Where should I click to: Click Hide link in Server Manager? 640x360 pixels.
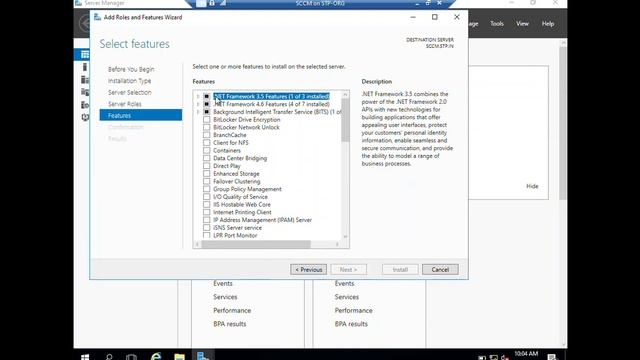(532, 186)
